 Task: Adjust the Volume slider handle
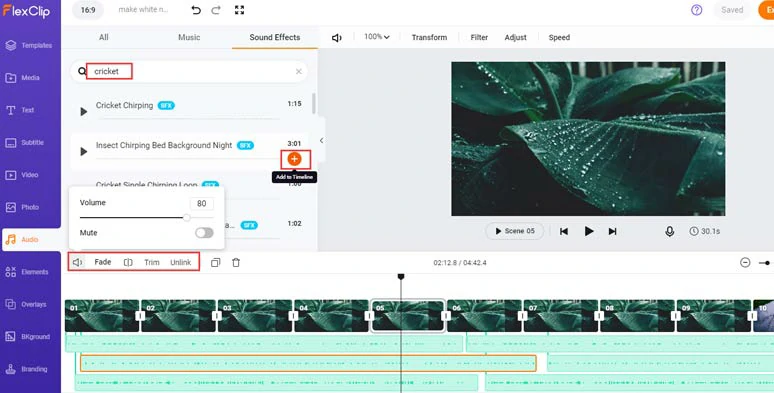click(187, 217)
